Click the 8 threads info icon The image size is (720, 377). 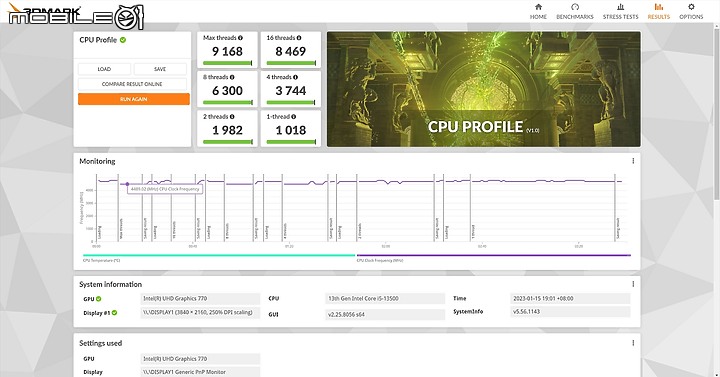click(x=232, y=77)
